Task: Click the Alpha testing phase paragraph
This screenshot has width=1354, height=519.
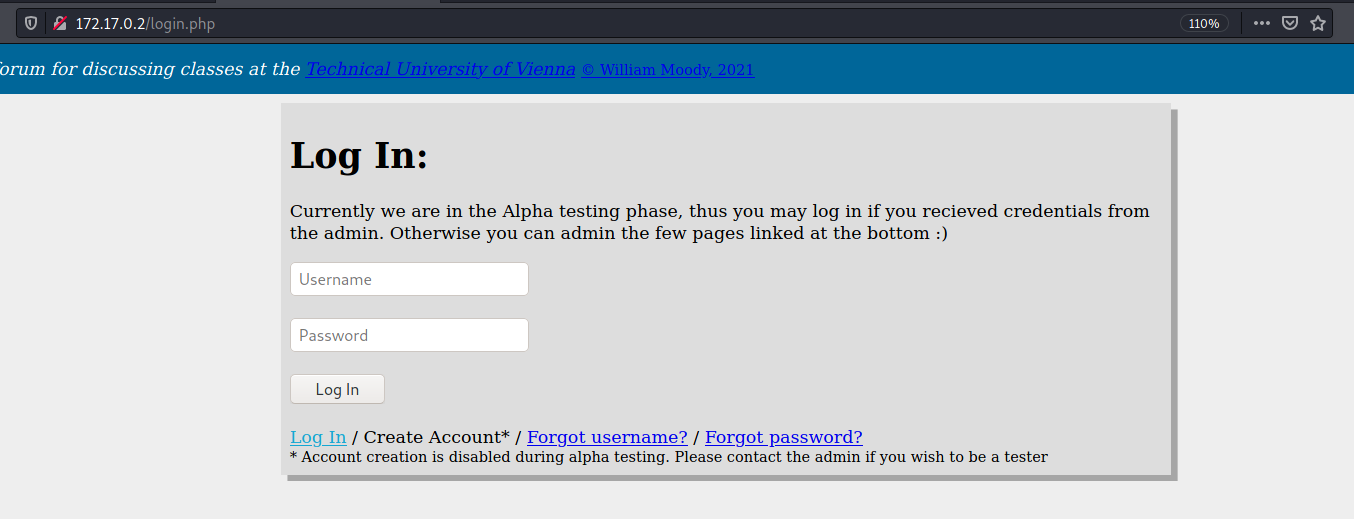Action: (x=720, y=222)
